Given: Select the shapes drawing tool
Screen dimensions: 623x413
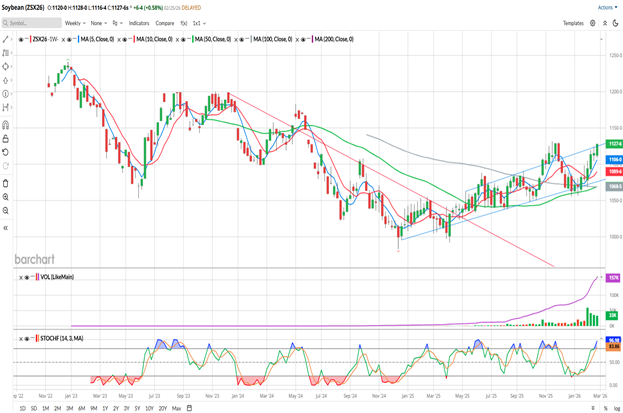Looking at the screenshot, I should [5, 66].
